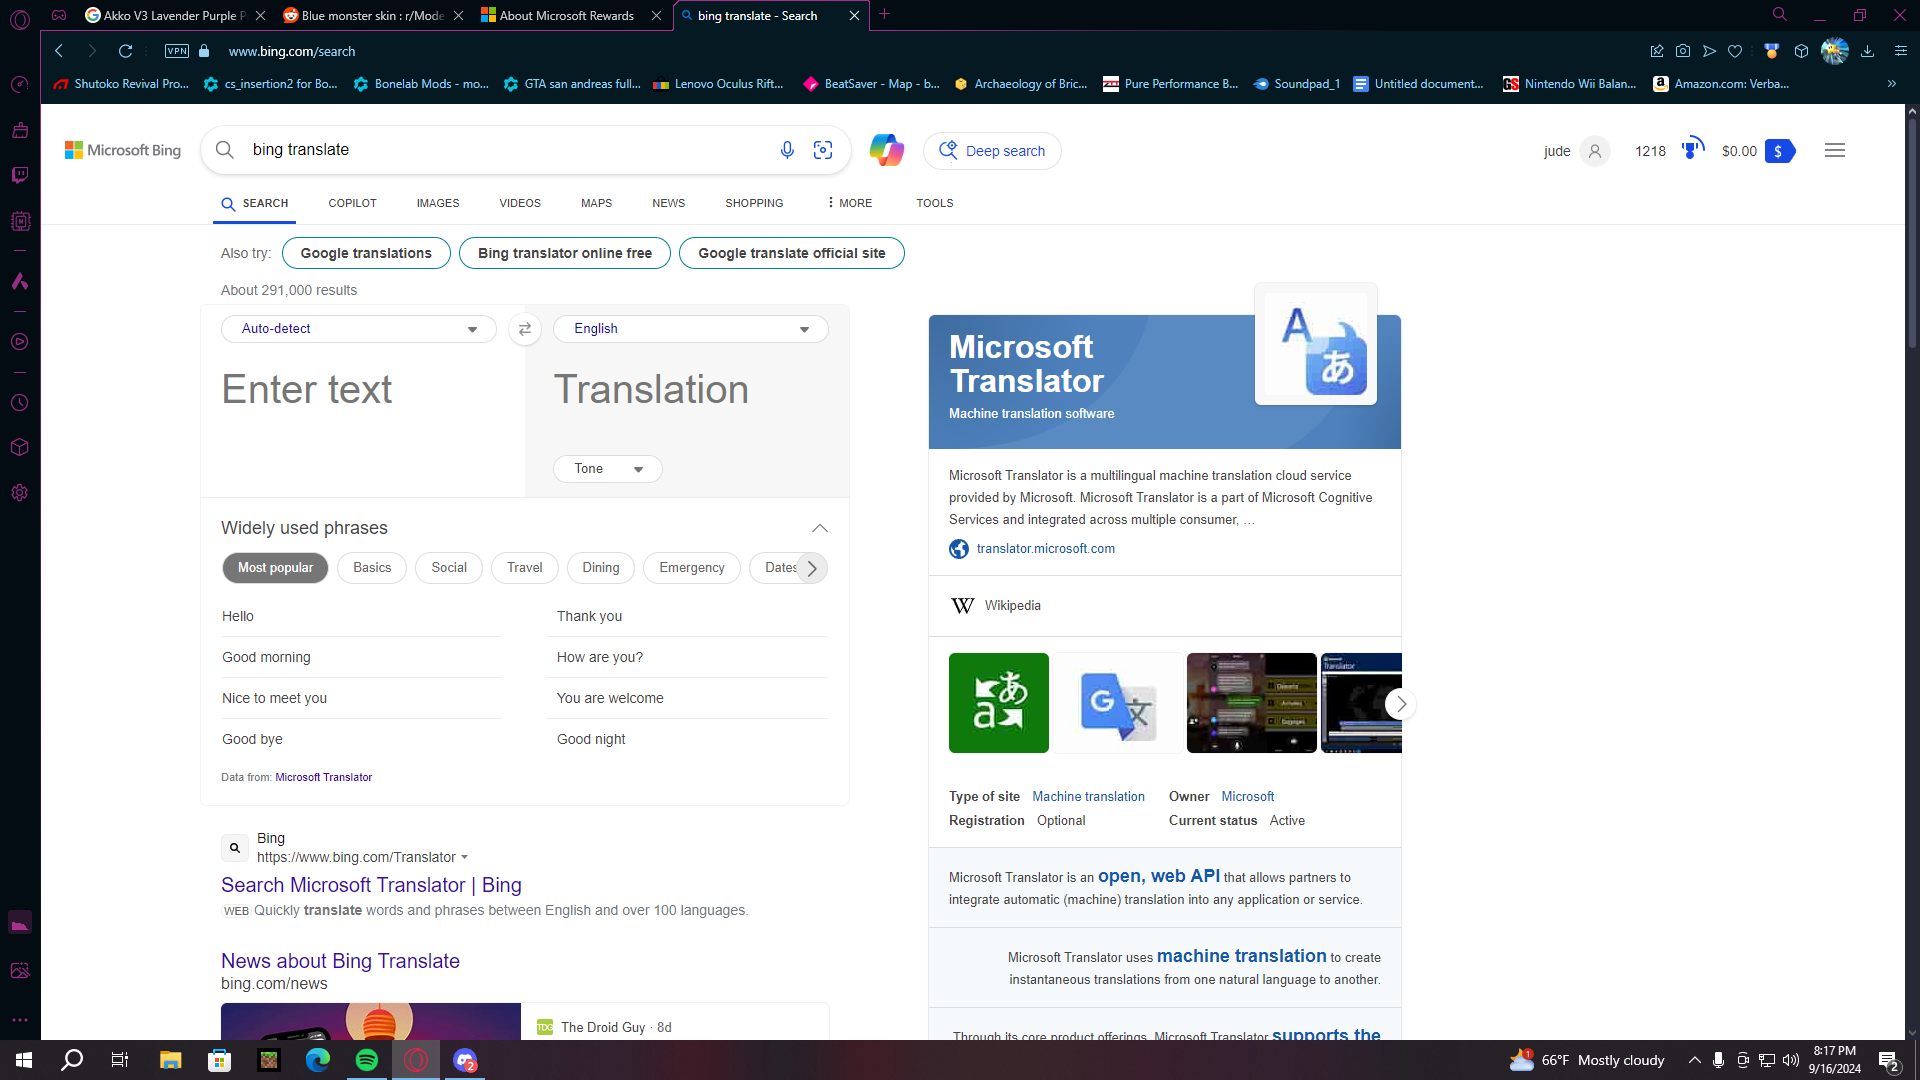Screen dimensions: 1920x1080
Task: Click the Deep search button
Action: pos(992,151)
